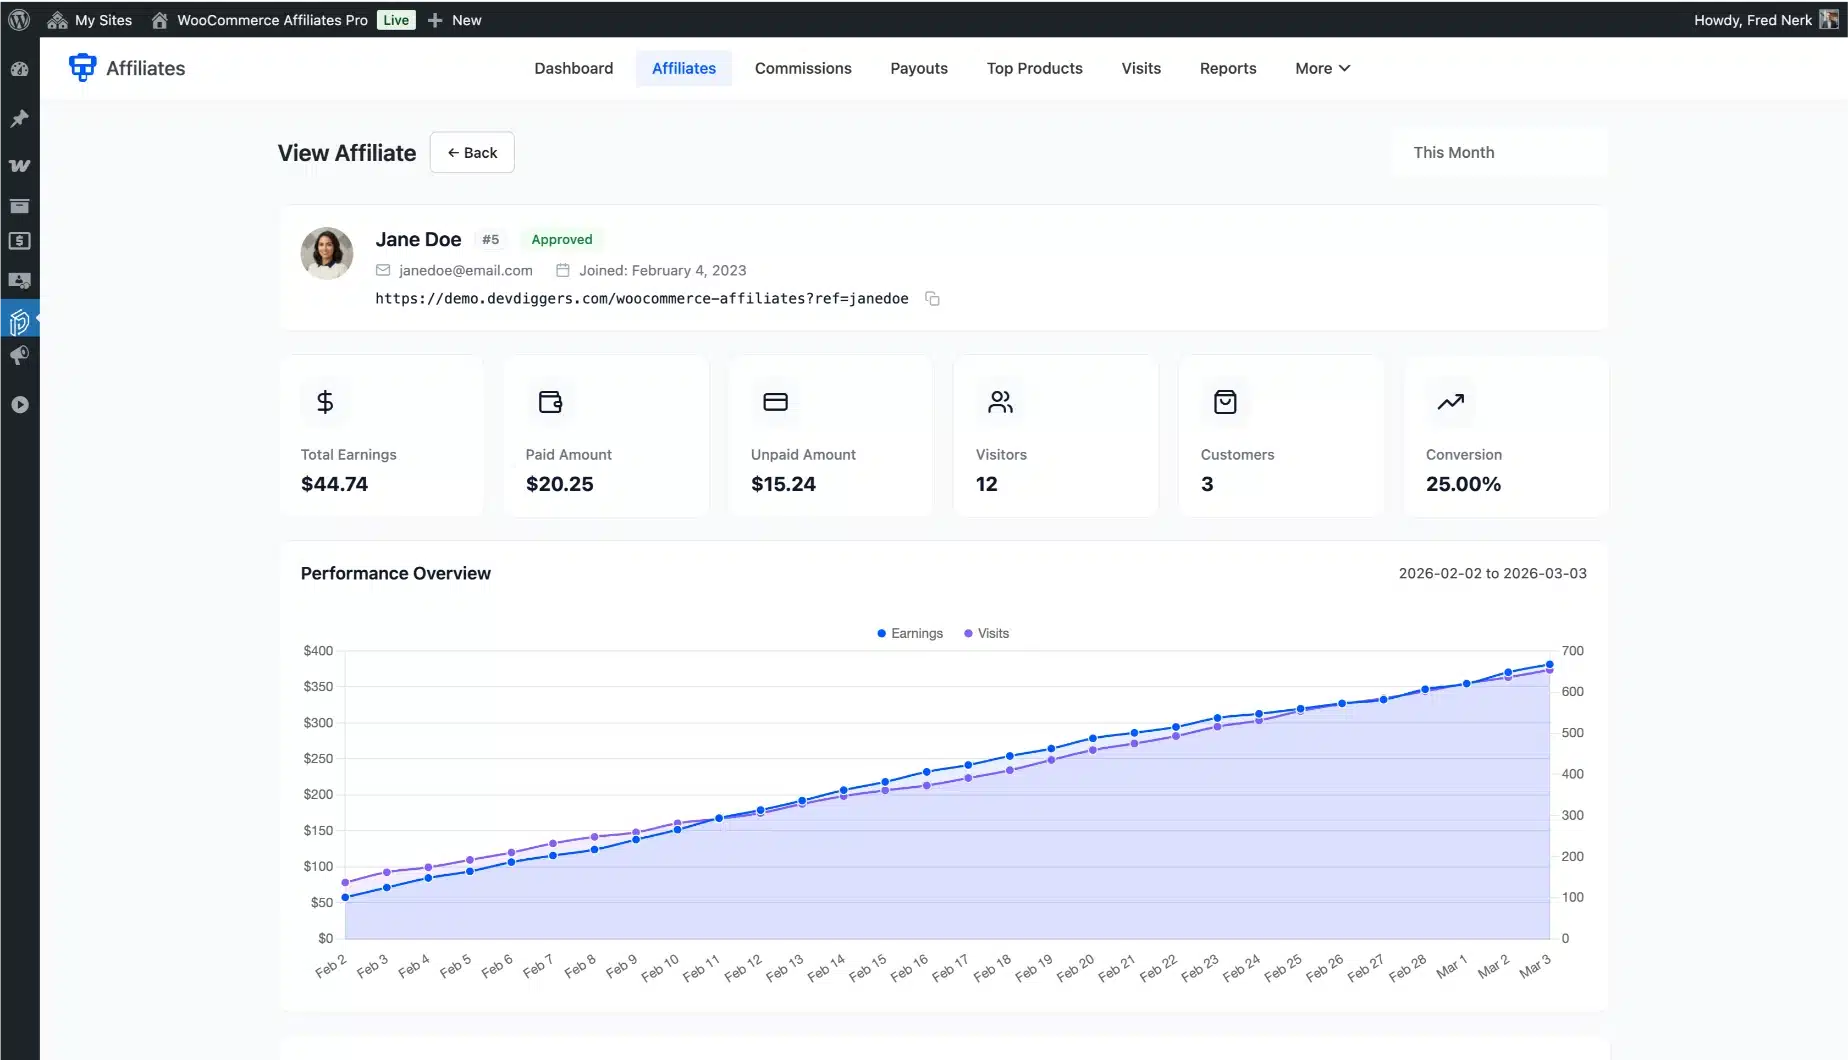Click the pushpin Posts sidebar icon
Viewport: 1848px width, 1060px height.
click(x=19, y=119)
